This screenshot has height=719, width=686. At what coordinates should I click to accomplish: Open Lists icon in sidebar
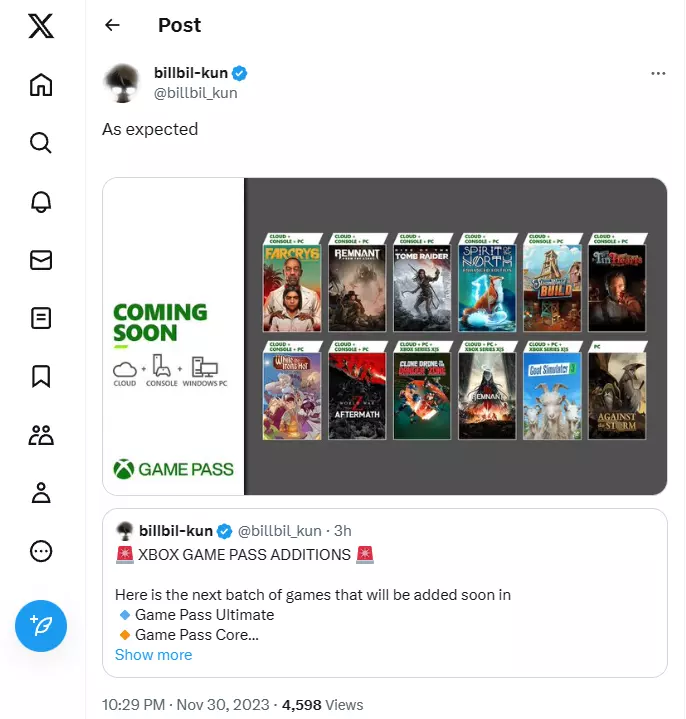[41, 318]
